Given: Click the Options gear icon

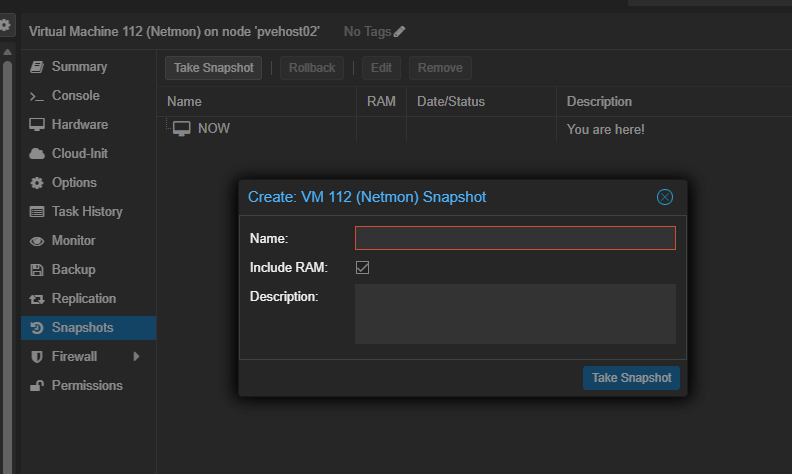Looking at the screenshot, I should [37, 183].
